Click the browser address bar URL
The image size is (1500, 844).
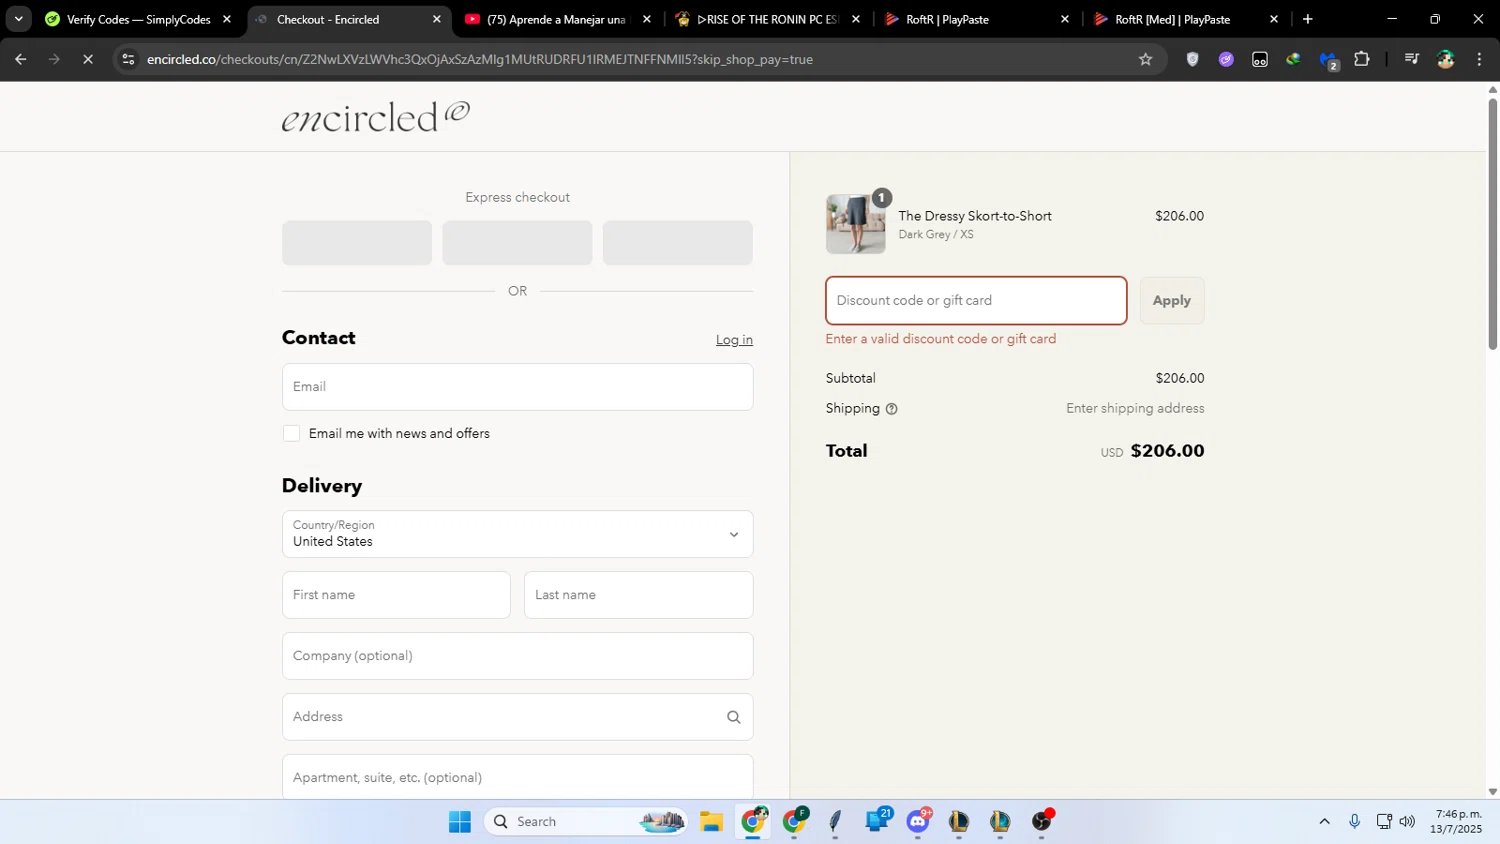(480, 59)
